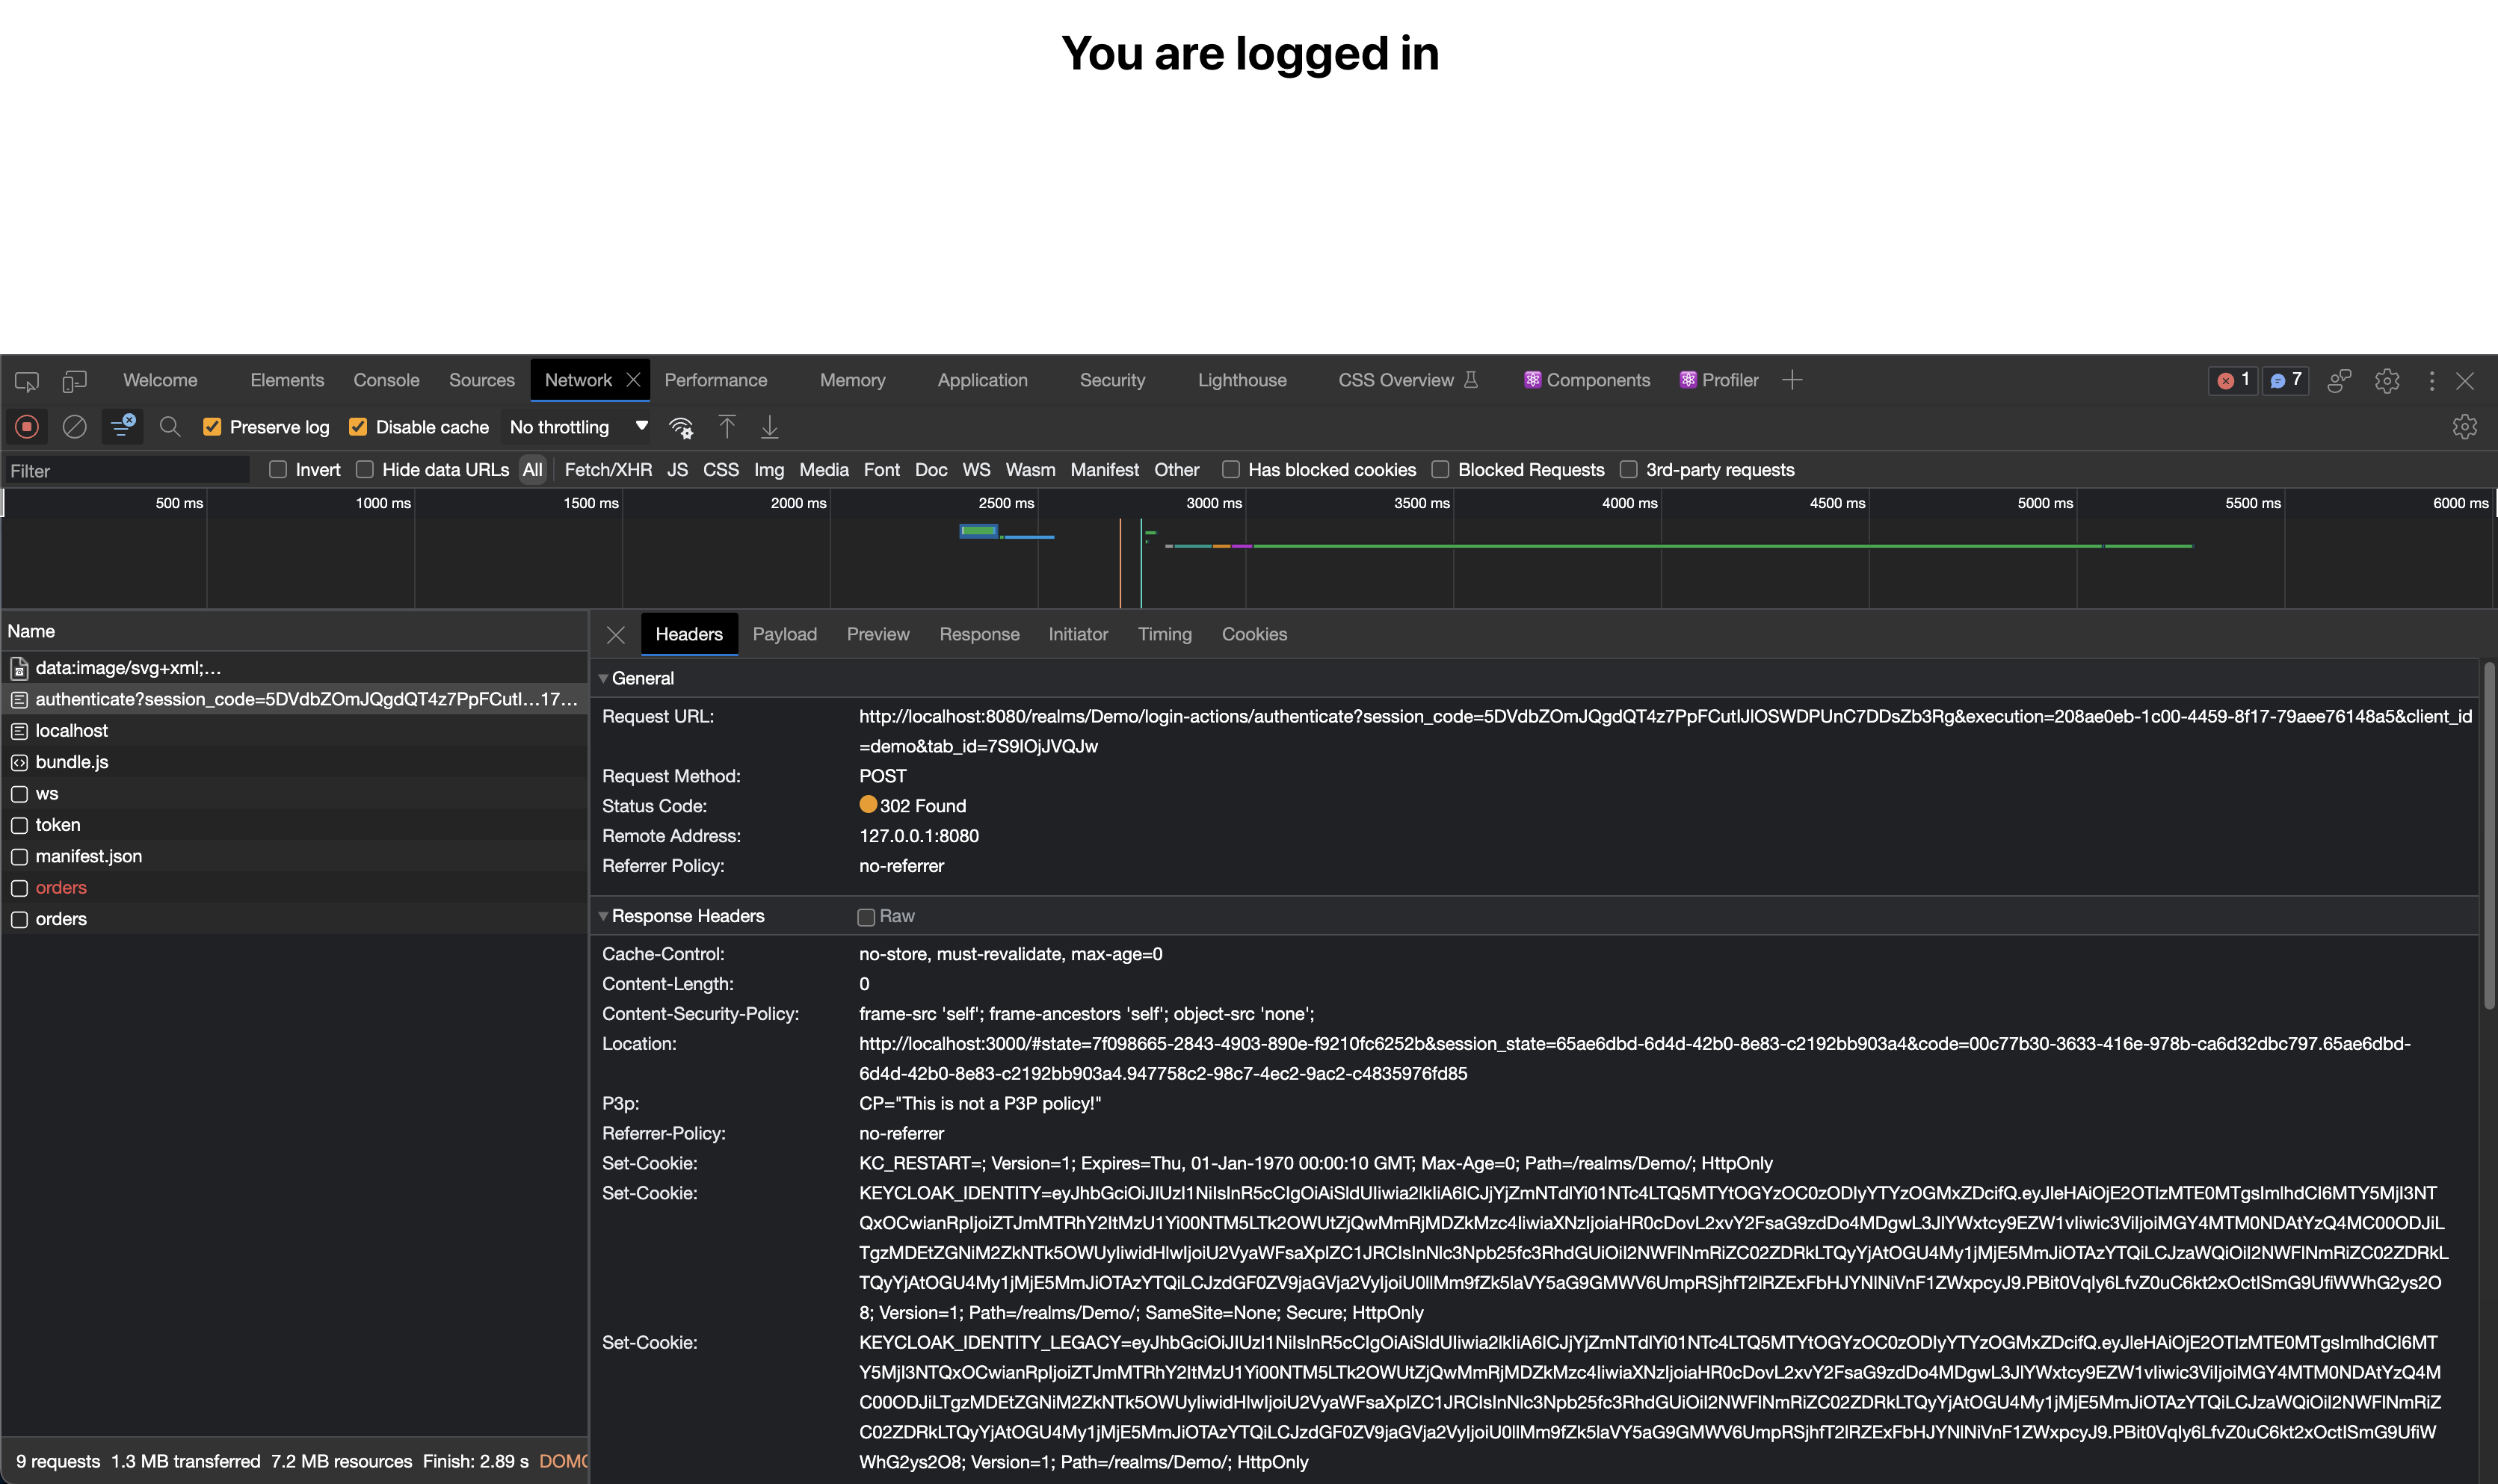Toggle the filter funnel icon
The image size is (2498, 1484).
122,427
